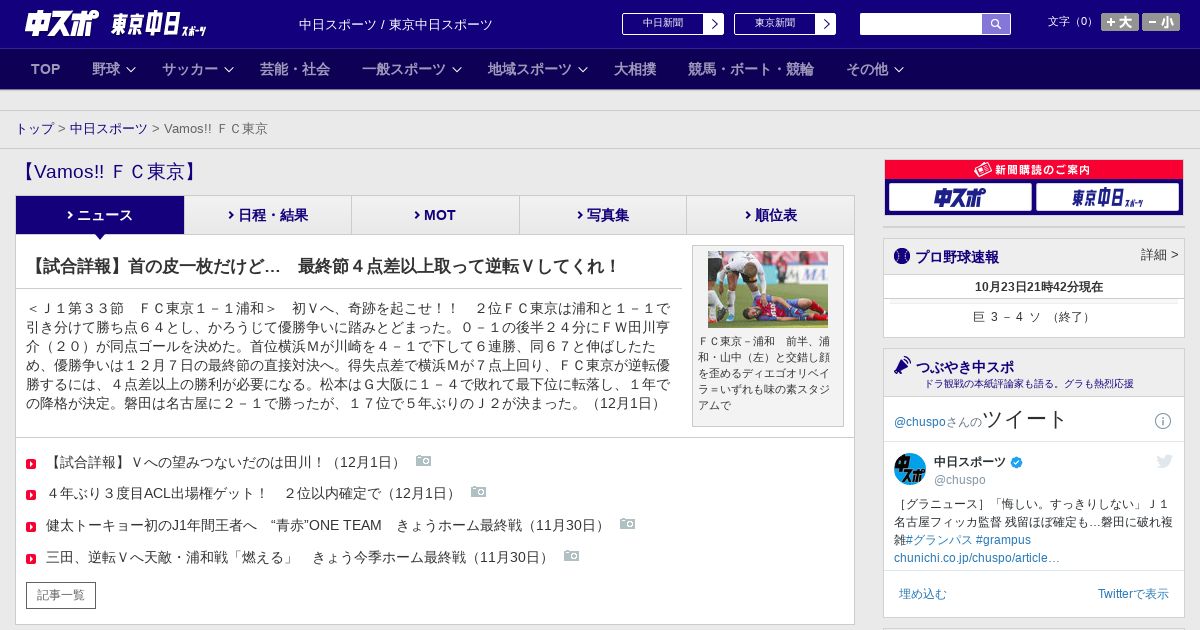
Task: Click the Chunichi Sports Tokyo logo in header
Action: pyautogui.click(x=116, y=23)
